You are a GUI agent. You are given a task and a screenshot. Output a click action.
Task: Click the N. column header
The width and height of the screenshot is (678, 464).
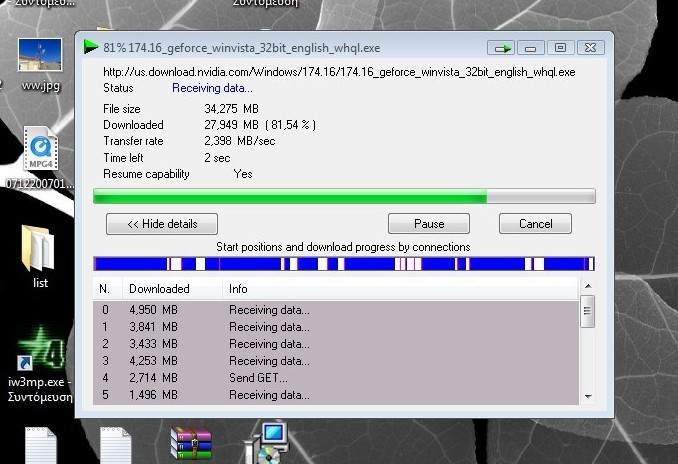pyautogui.click(x=108, y=289)
